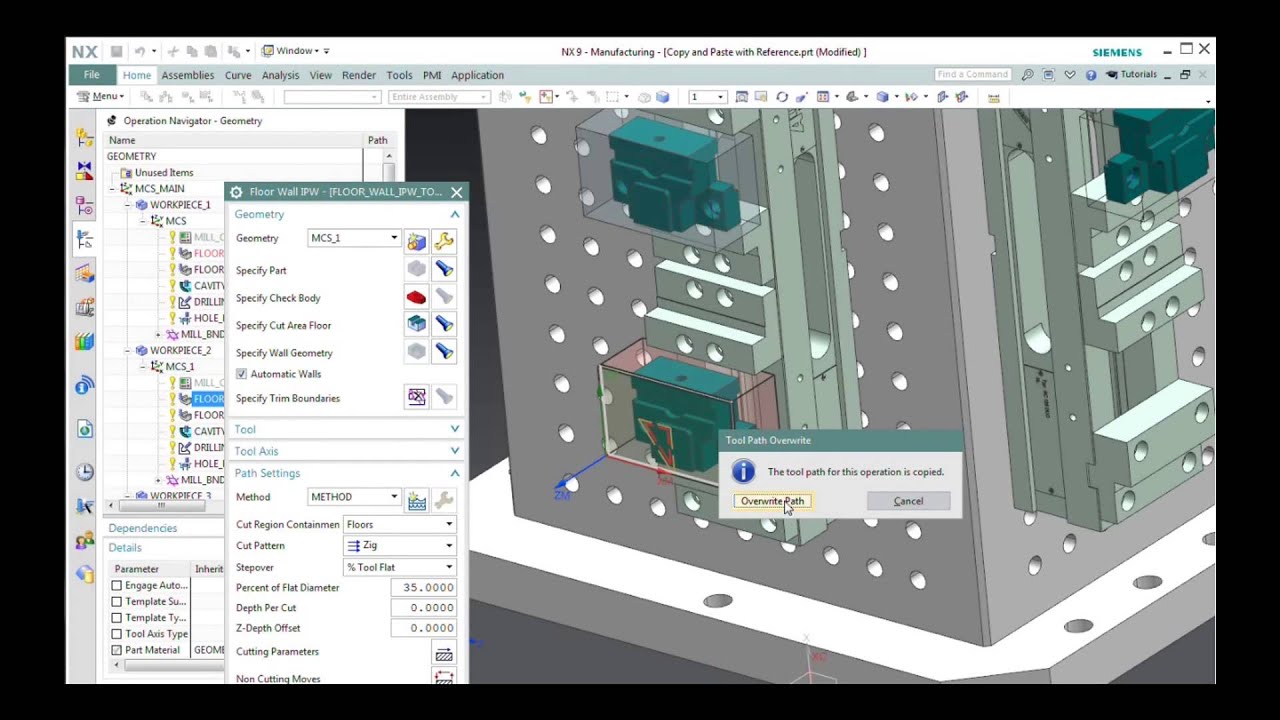Open the File menu
Viewport: 1280px width, 720px height.
[x=91, y=75]
